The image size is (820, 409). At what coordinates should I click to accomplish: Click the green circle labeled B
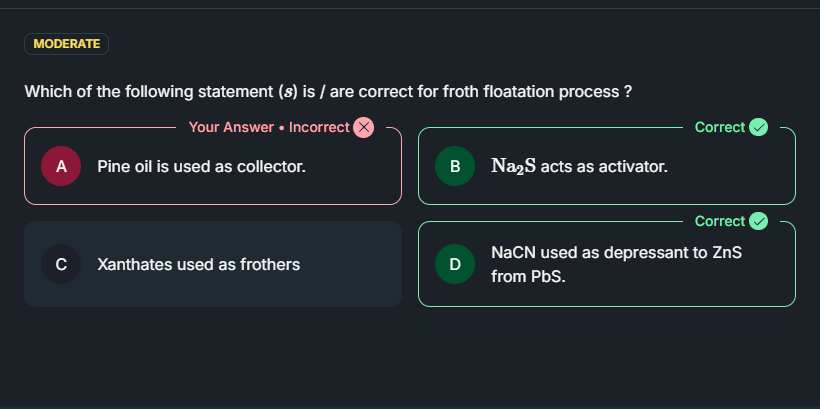[455, 166]
